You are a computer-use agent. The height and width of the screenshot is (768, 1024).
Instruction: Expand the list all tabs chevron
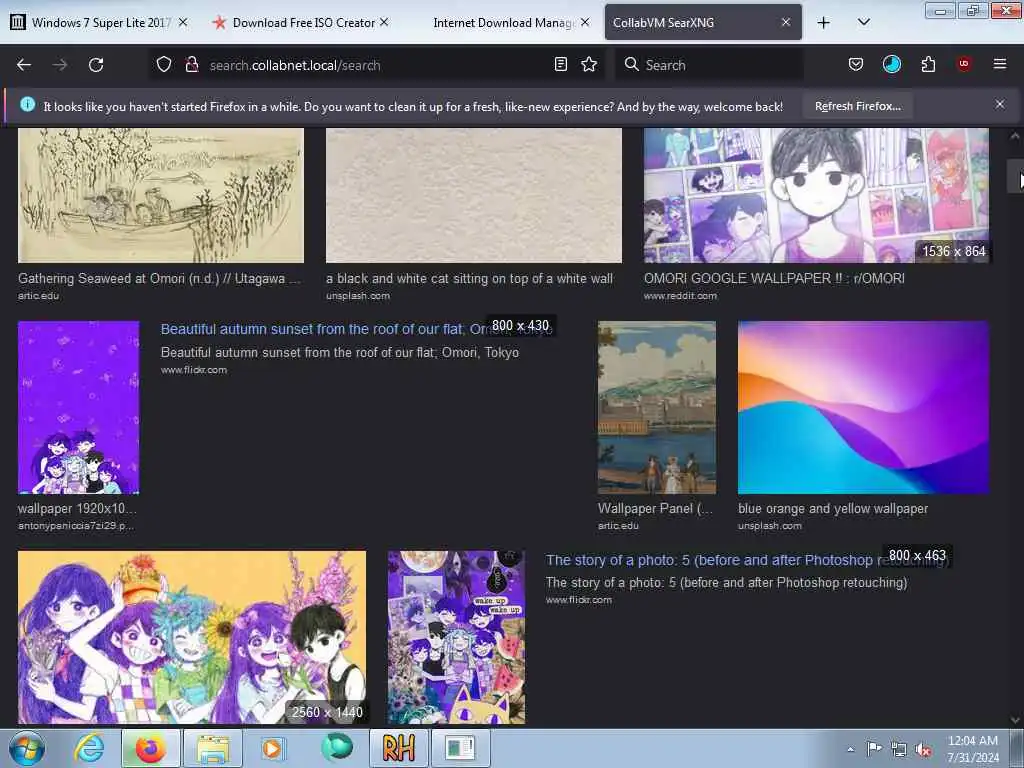click(863, 22)
